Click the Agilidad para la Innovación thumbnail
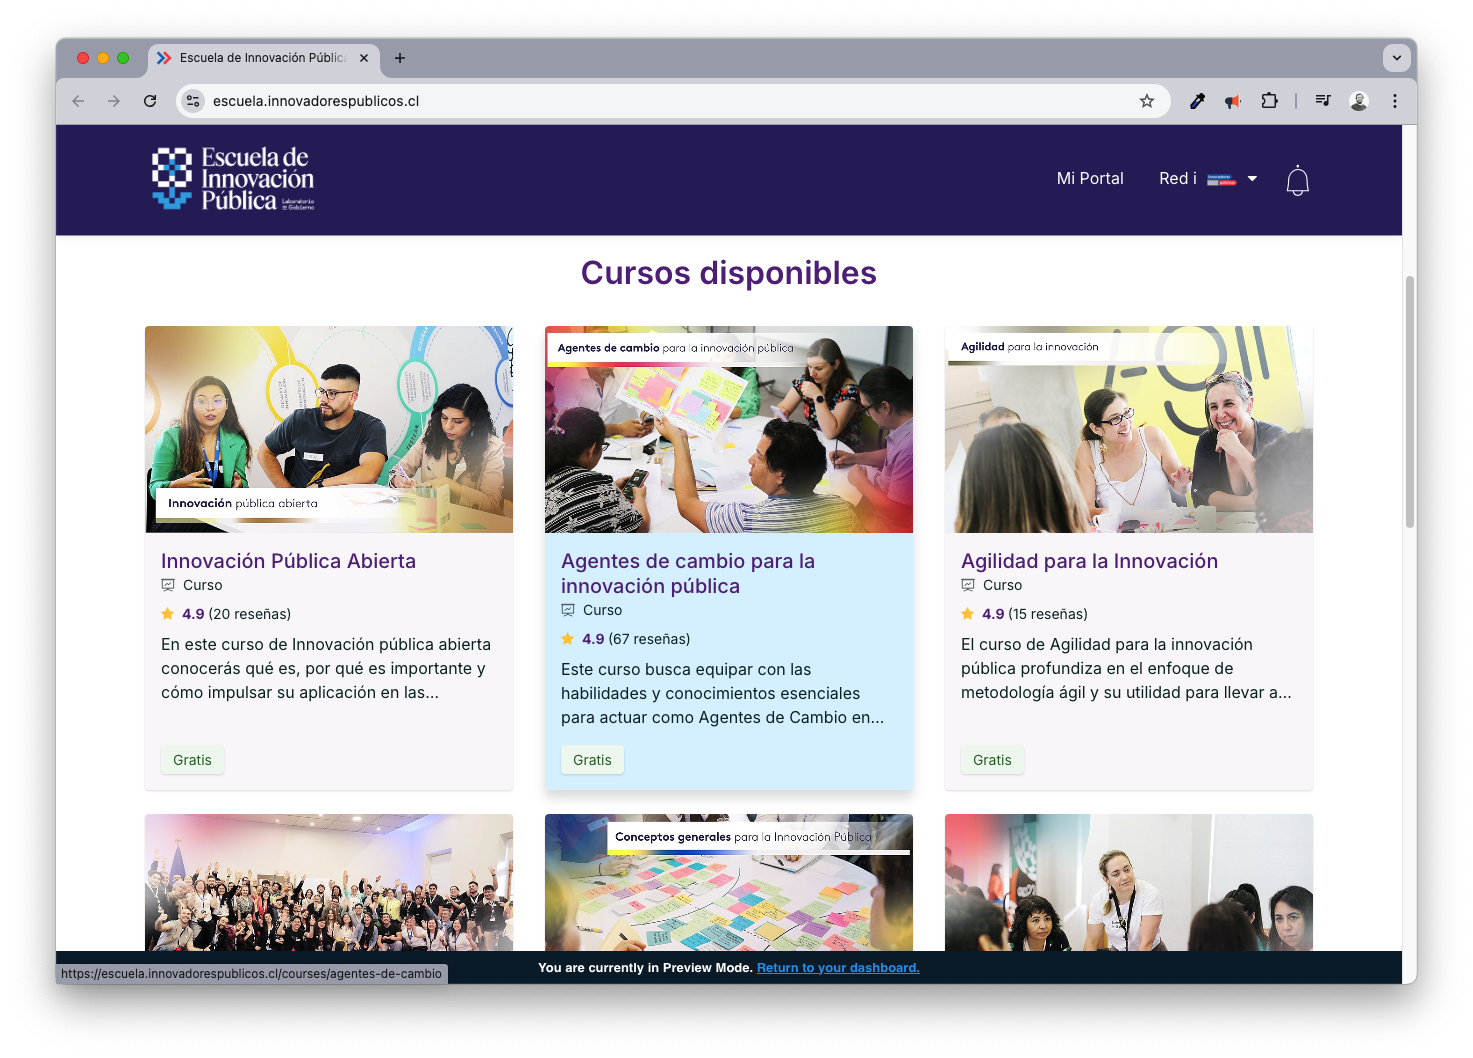The width and height of the screenshot is (1473, 1058). click(x=1128, y=429)
